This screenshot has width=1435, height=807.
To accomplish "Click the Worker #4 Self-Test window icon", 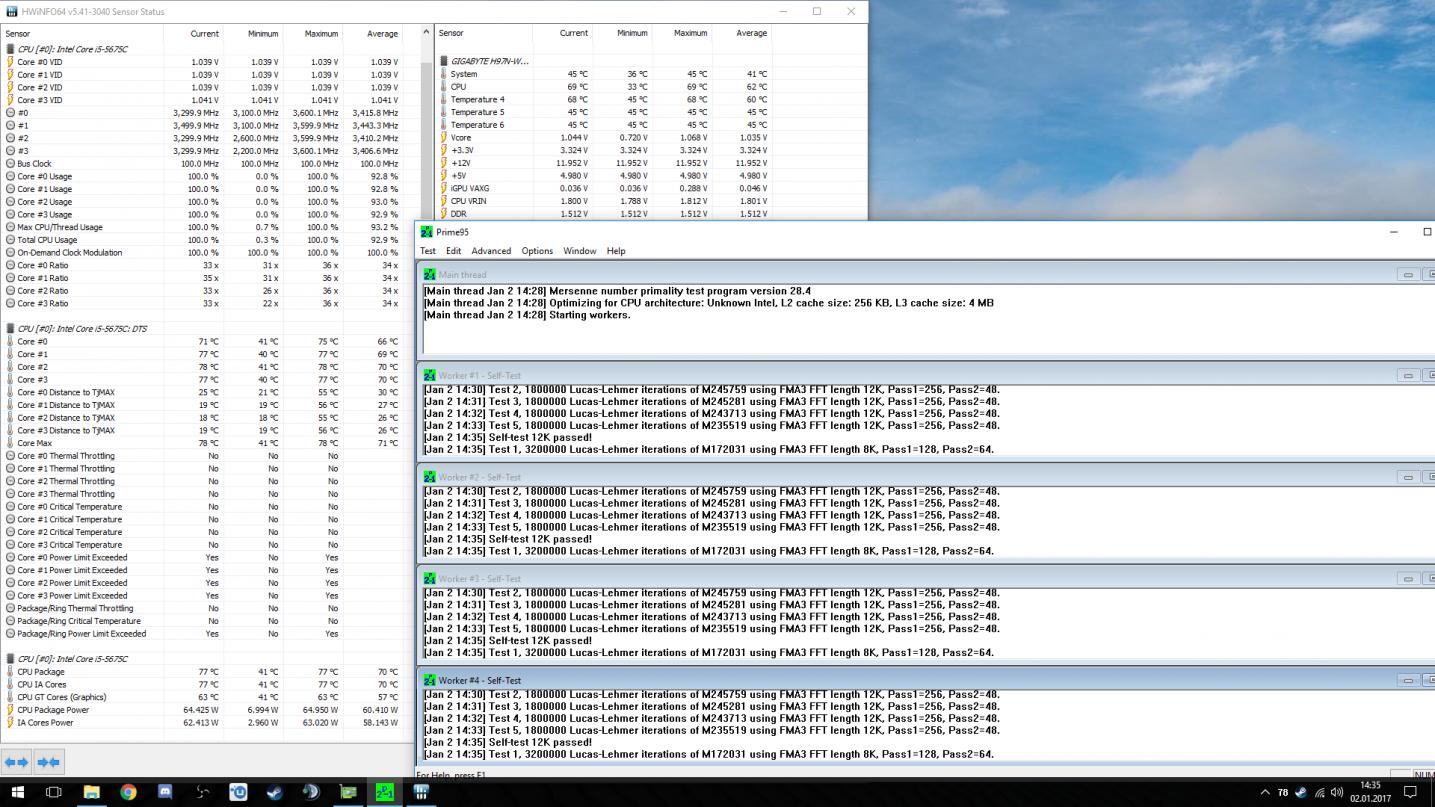I will coord(430,680).
